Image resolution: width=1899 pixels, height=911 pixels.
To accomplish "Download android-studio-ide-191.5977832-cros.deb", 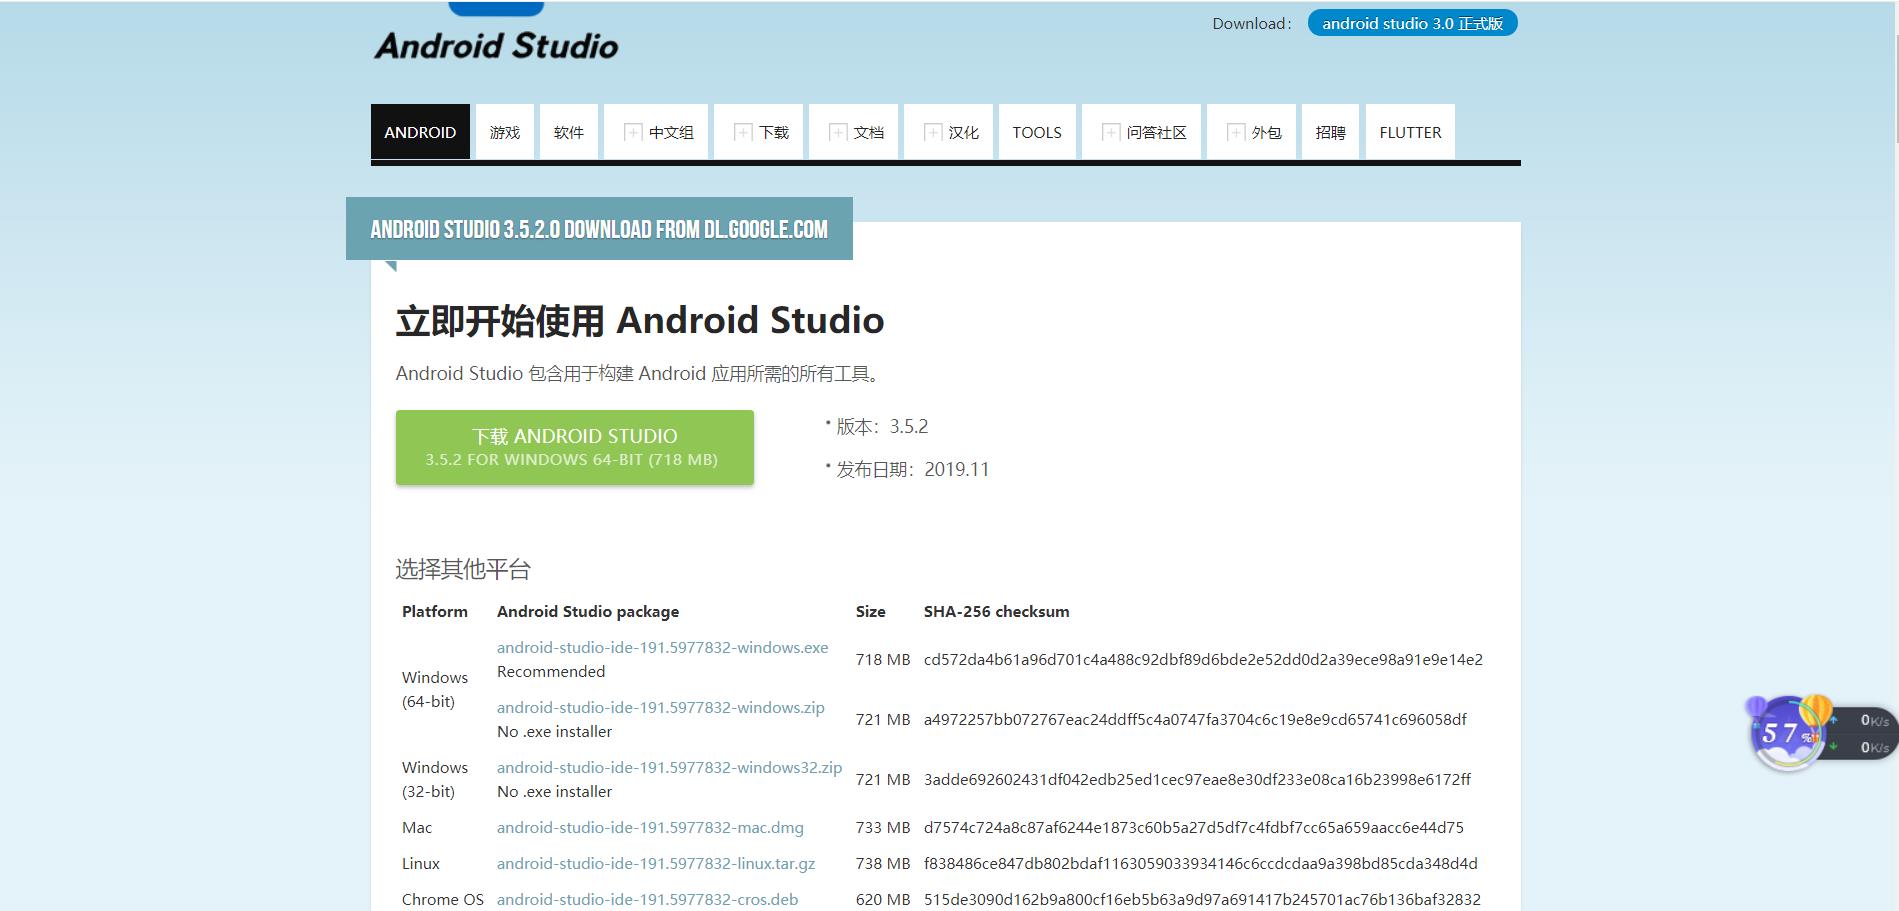I will tap(647, 899).
